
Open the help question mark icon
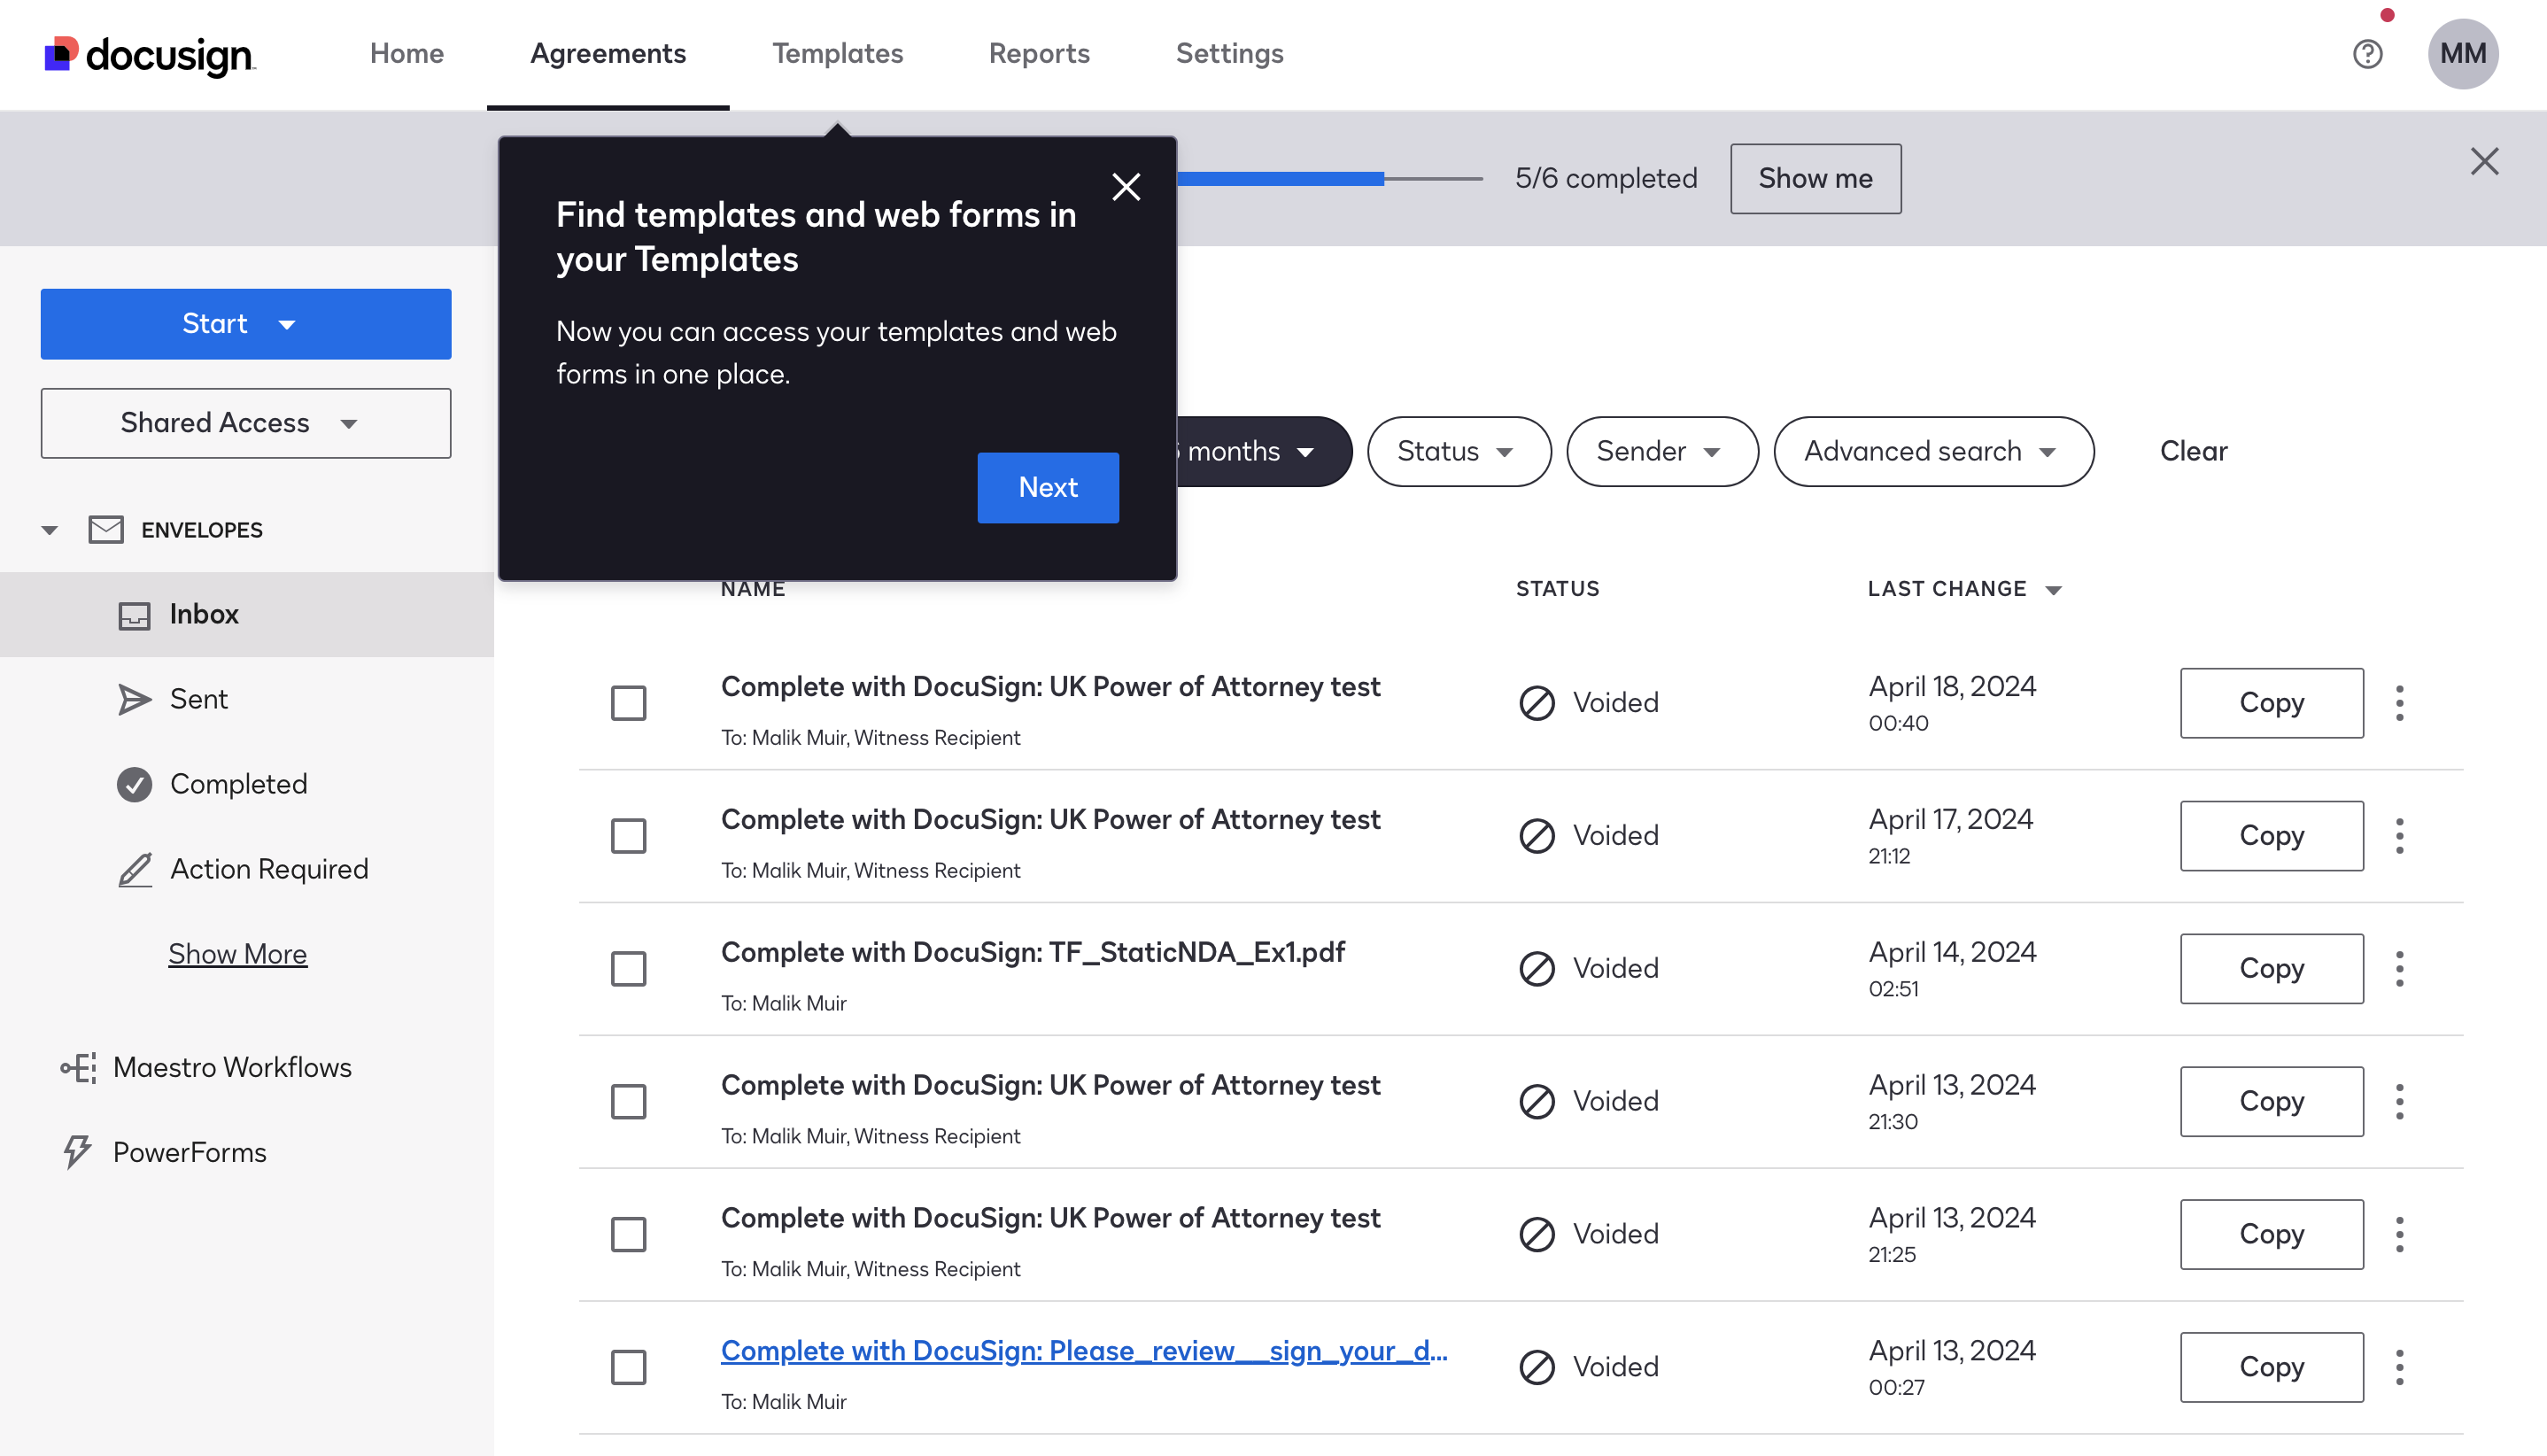pos(2367,54)
